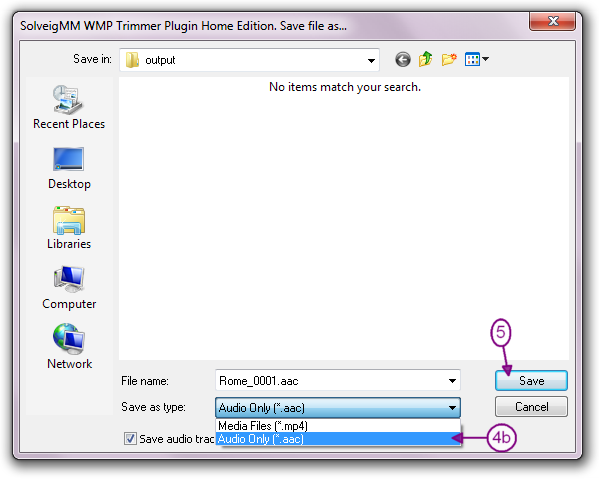Open the View menu grid icon
Viewport: 599px width, 482px height.
click(472, 59)
